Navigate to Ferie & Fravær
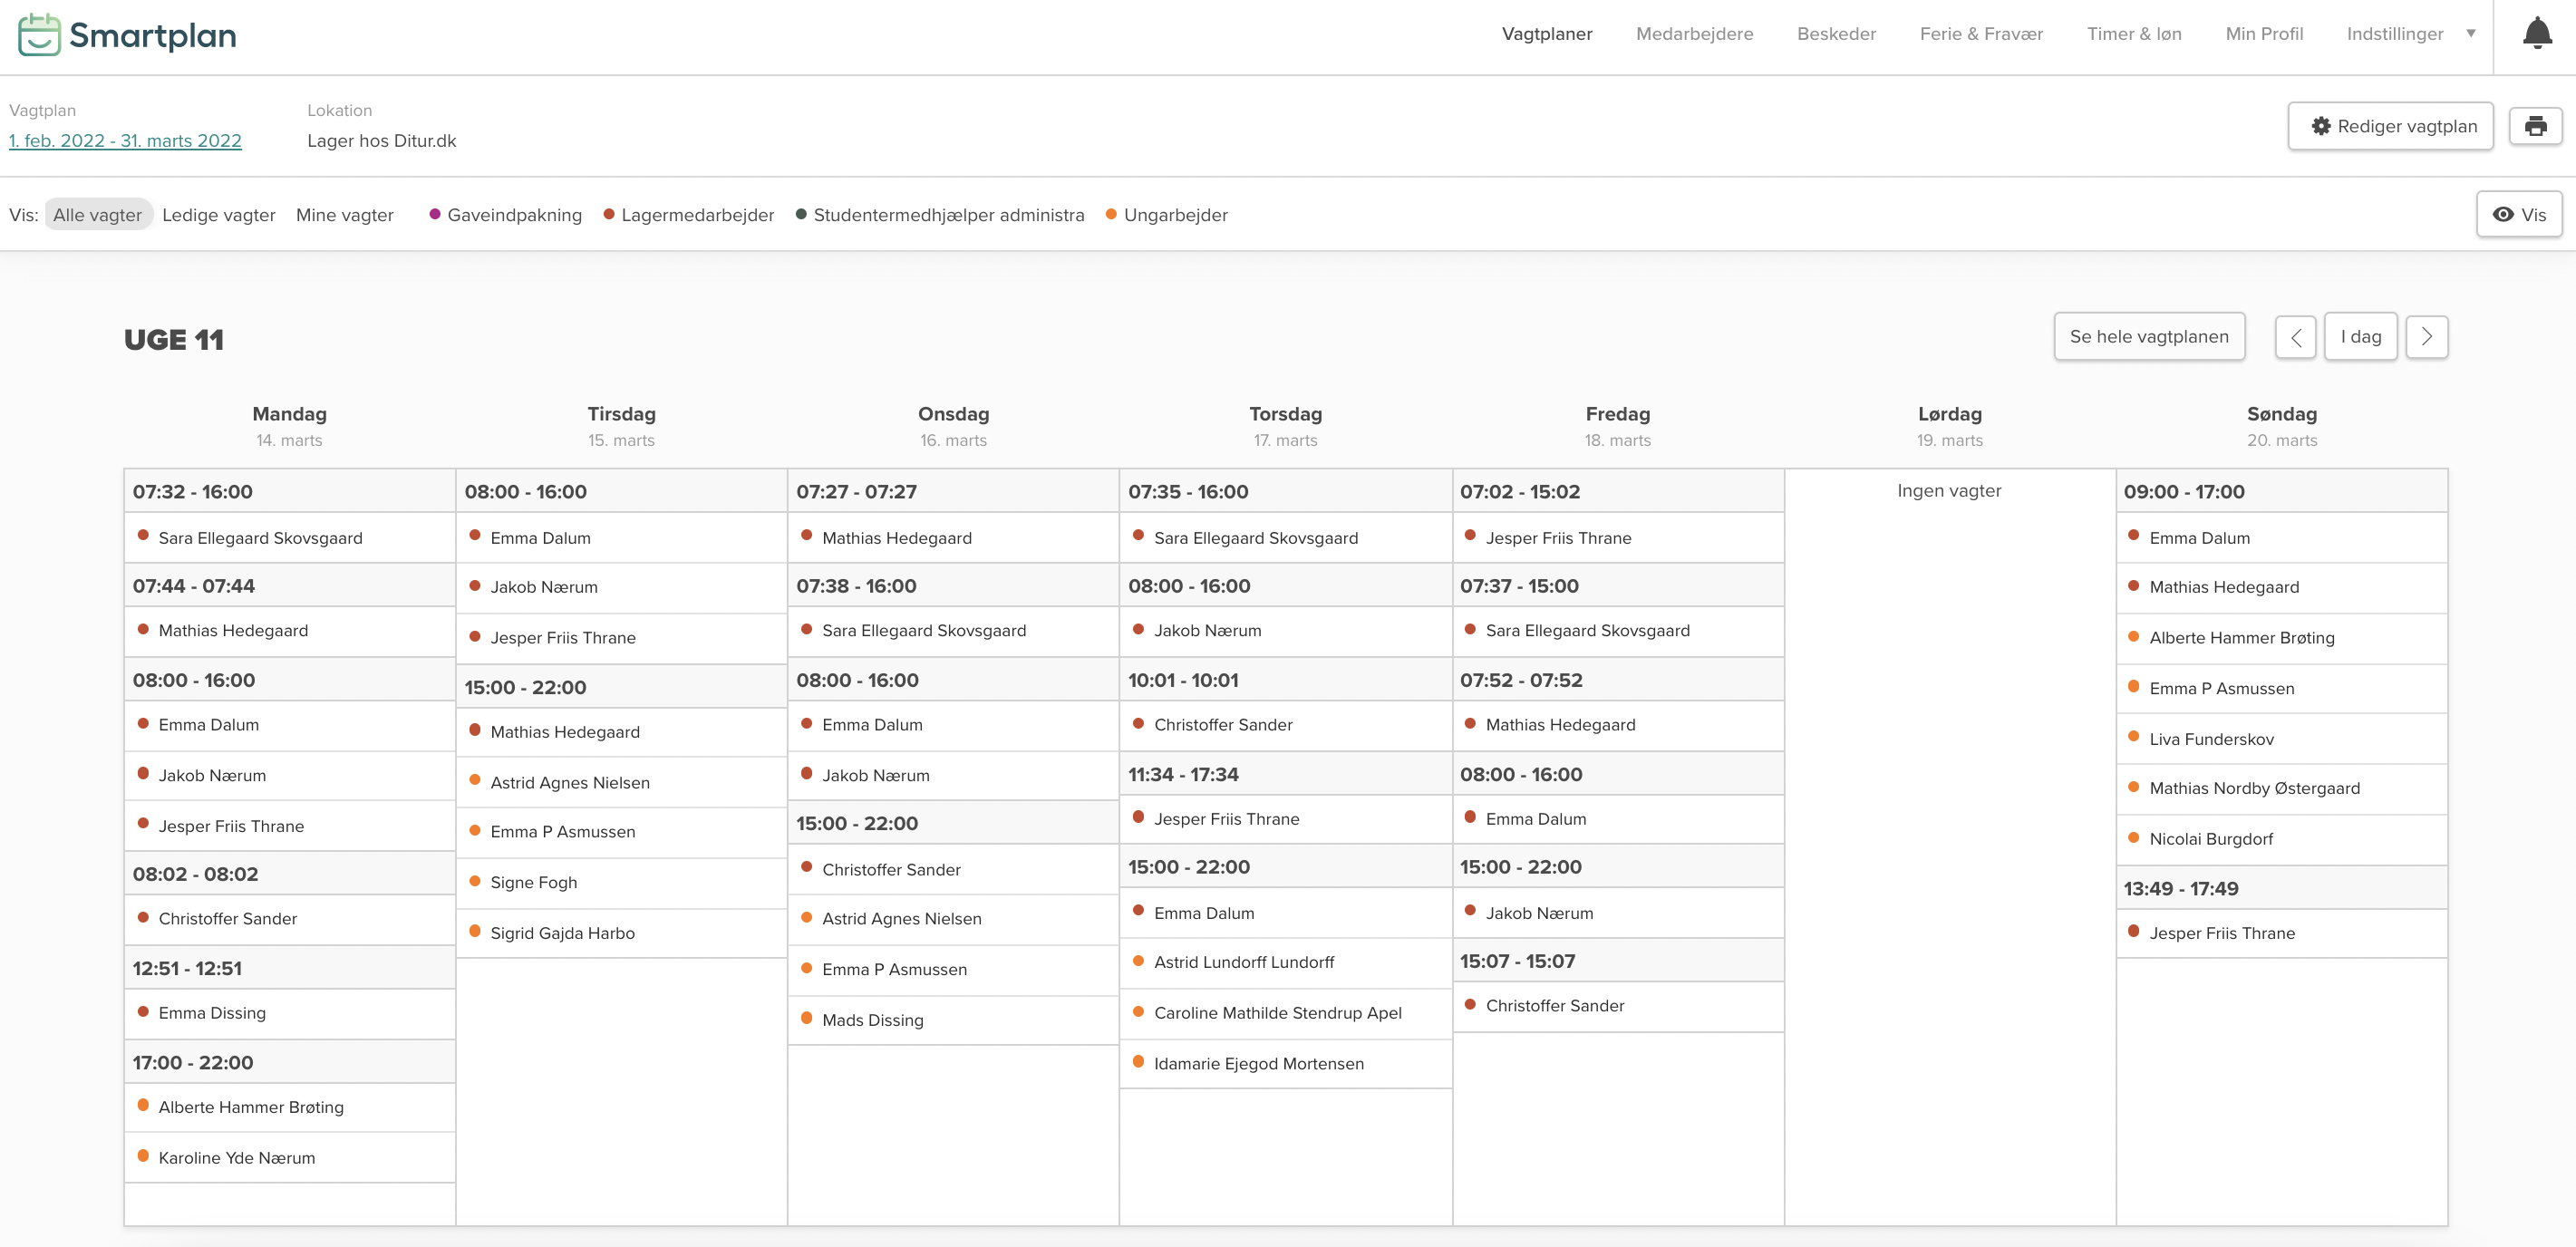Screen dimensions: 2576x1247 click(1981, 33)
